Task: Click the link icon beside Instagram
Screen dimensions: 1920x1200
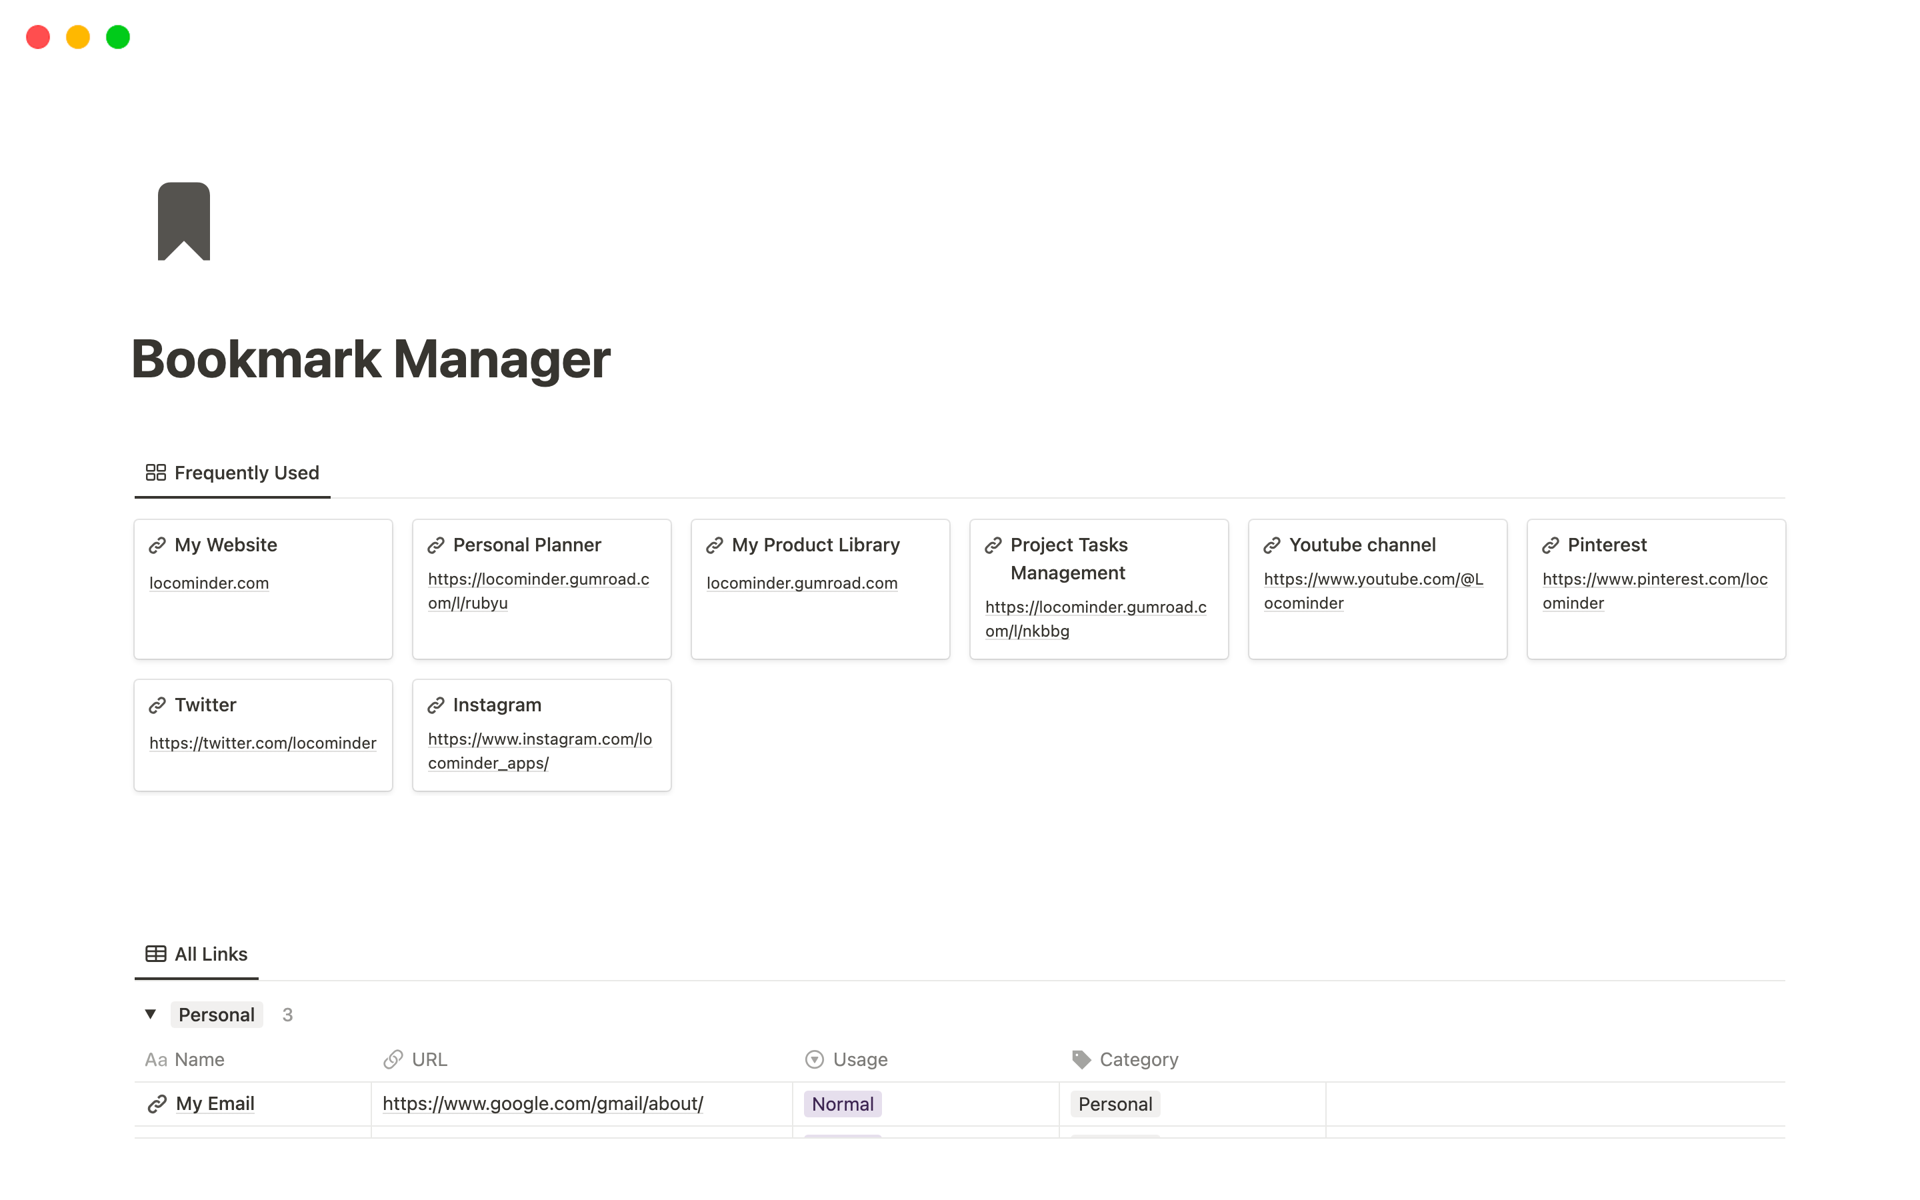Action: (x=436, y=706)
